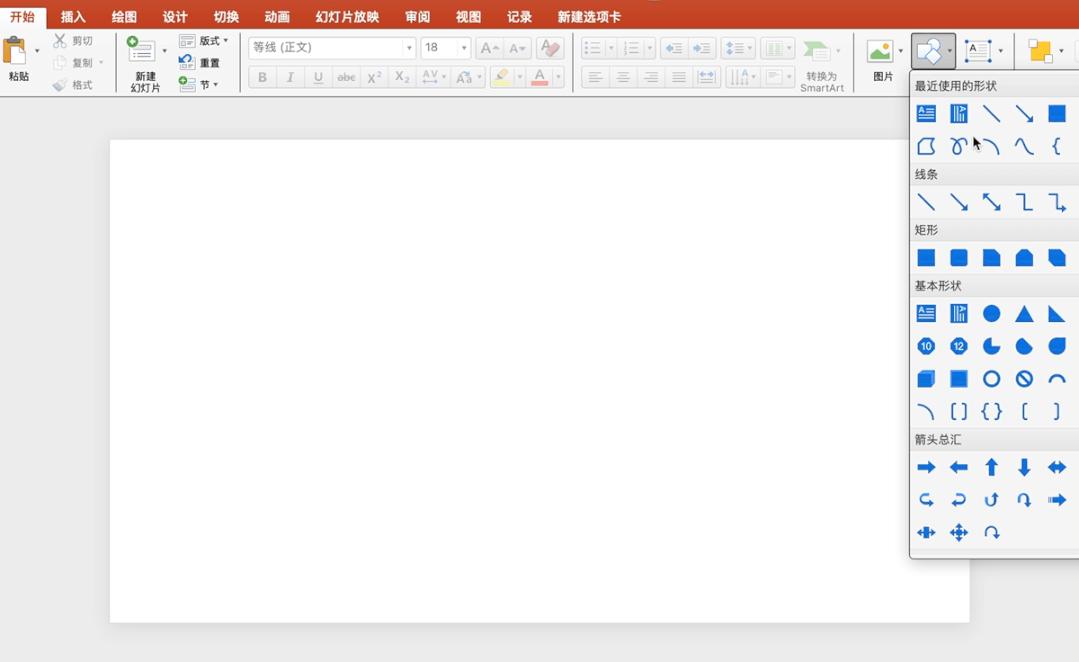Toggle bold formatting button
The image size is (1079, 662).
[262, 77]
